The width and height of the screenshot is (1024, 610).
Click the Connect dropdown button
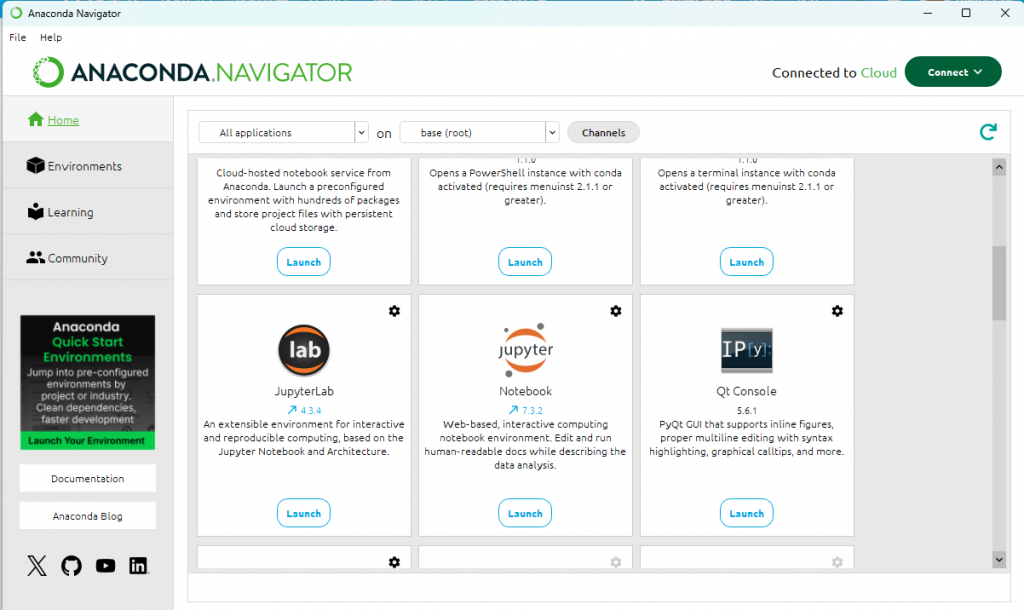[x=953, y=72]
